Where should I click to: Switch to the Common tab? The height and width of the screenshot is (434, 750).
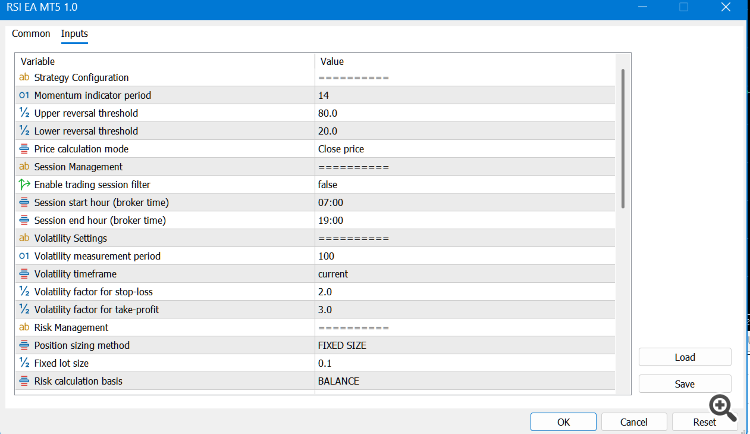[31, 33]
